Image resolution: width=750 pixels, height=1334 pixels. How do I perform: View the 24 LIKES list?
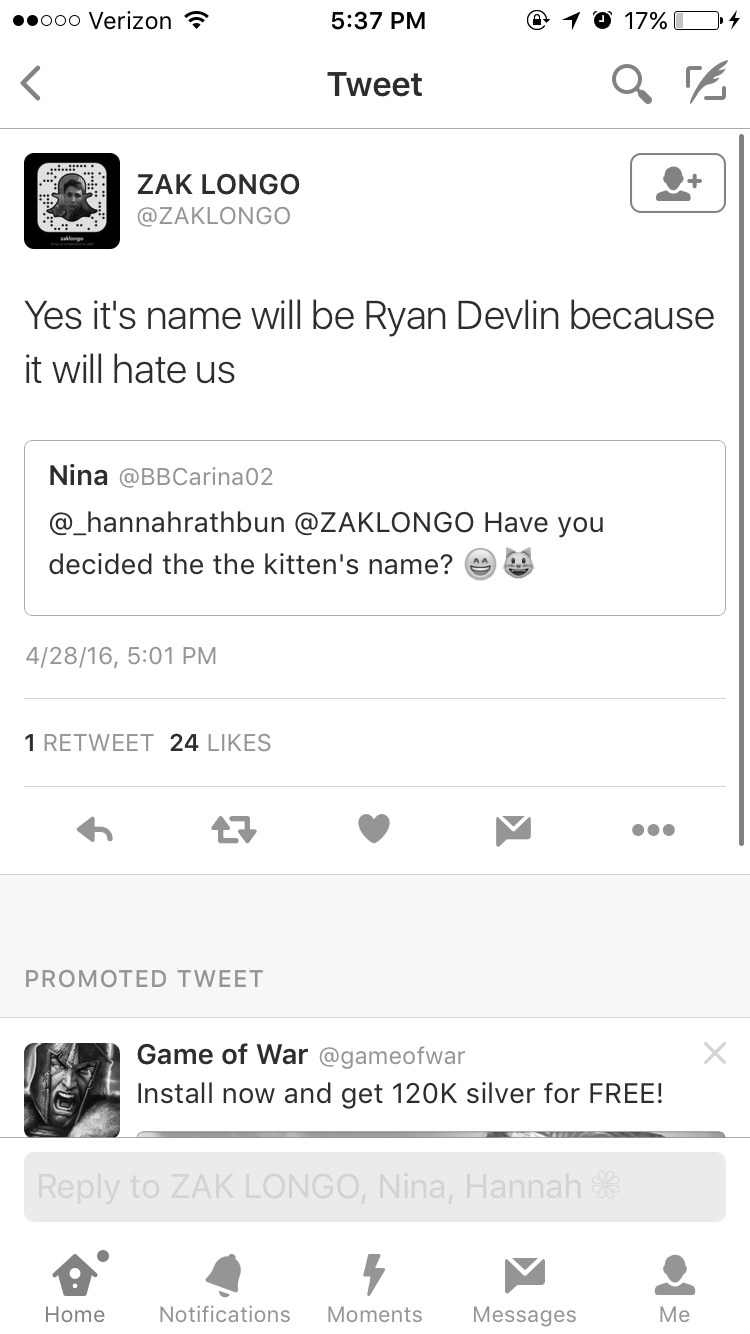pyautogui.click(x=221, y=743)
